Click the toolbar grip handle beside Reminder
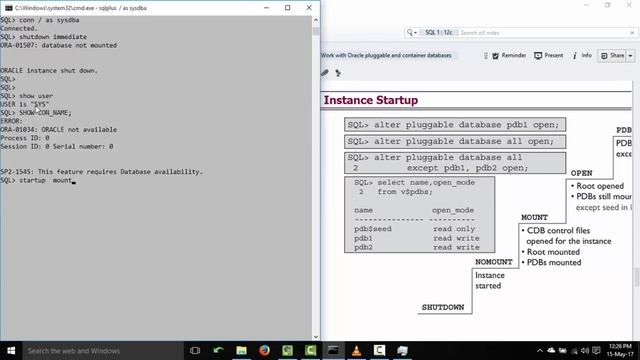 pyautogui.click(x=485, y=56)
